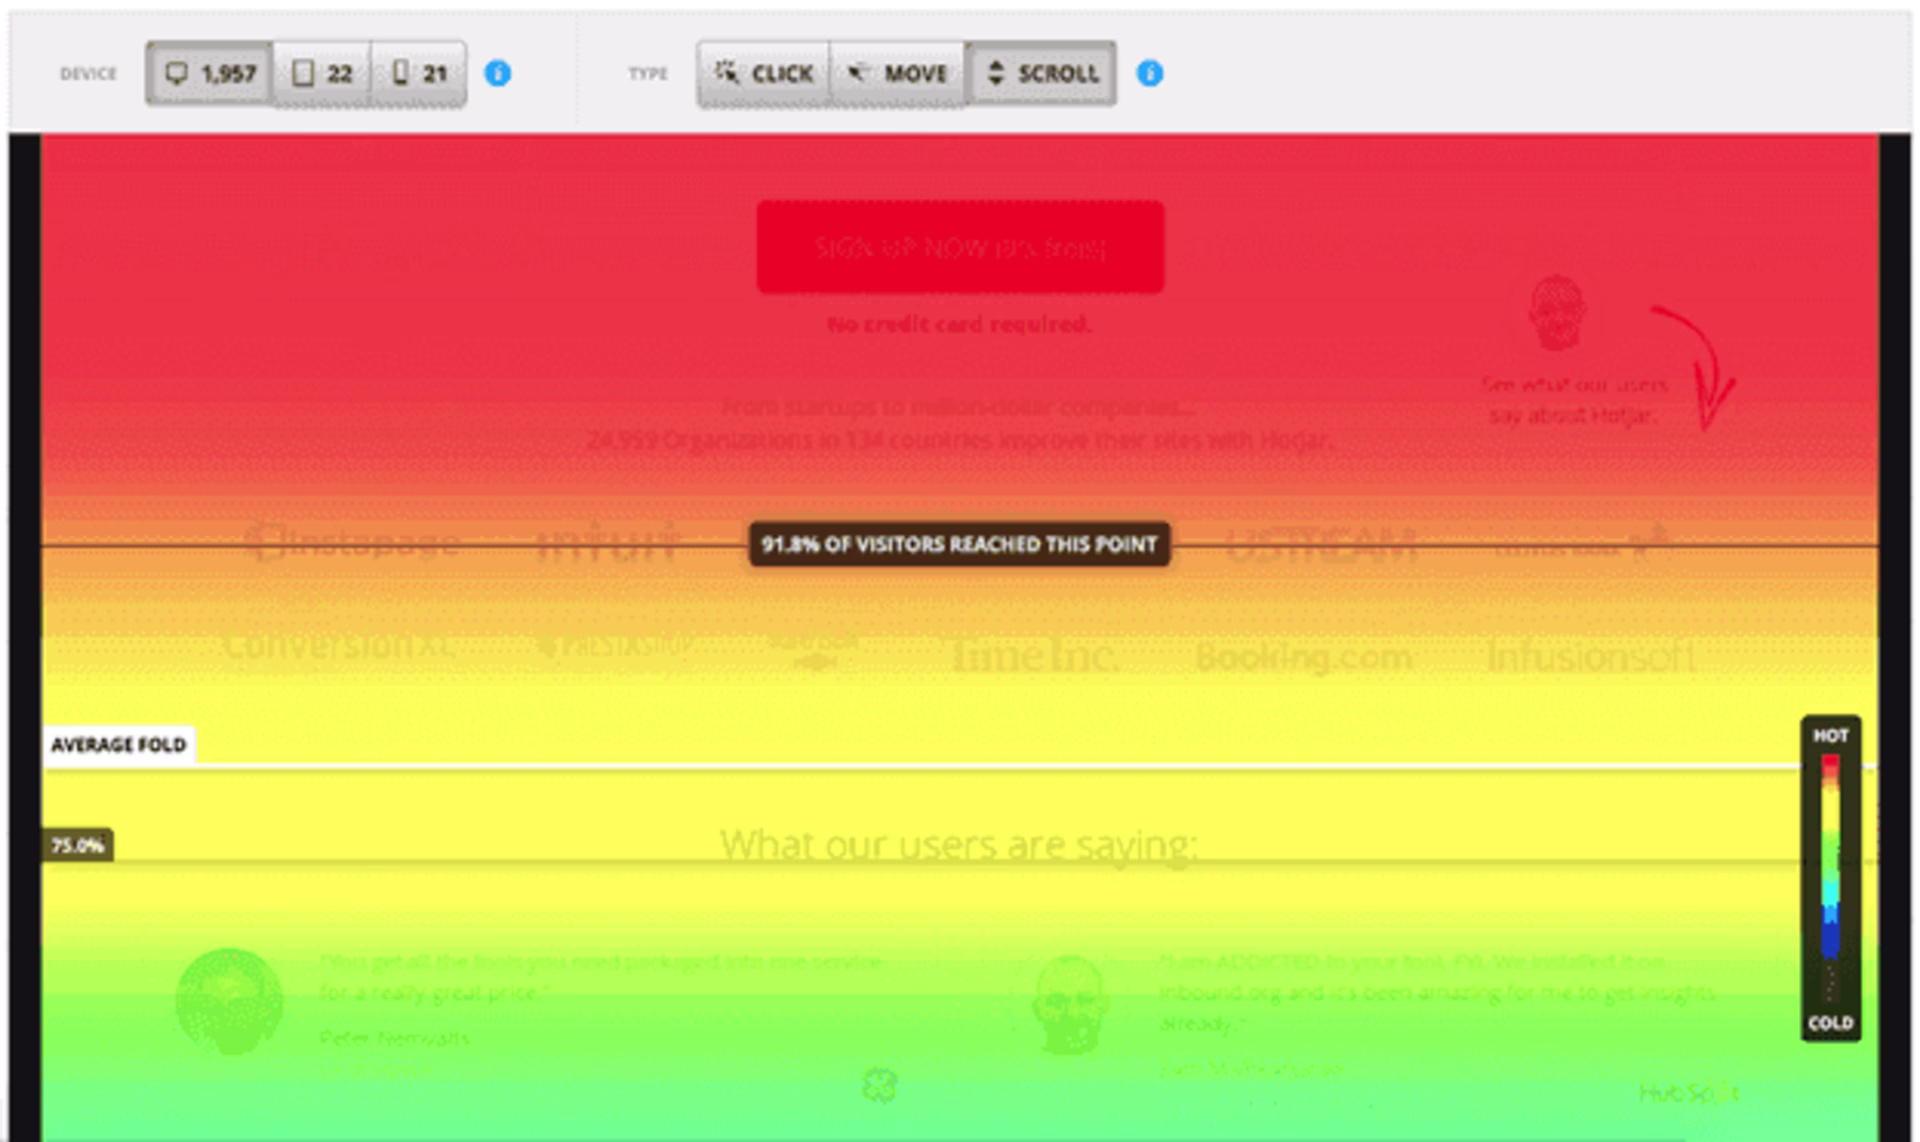Click the blue info icon beside device filters

tap(498, 73)
